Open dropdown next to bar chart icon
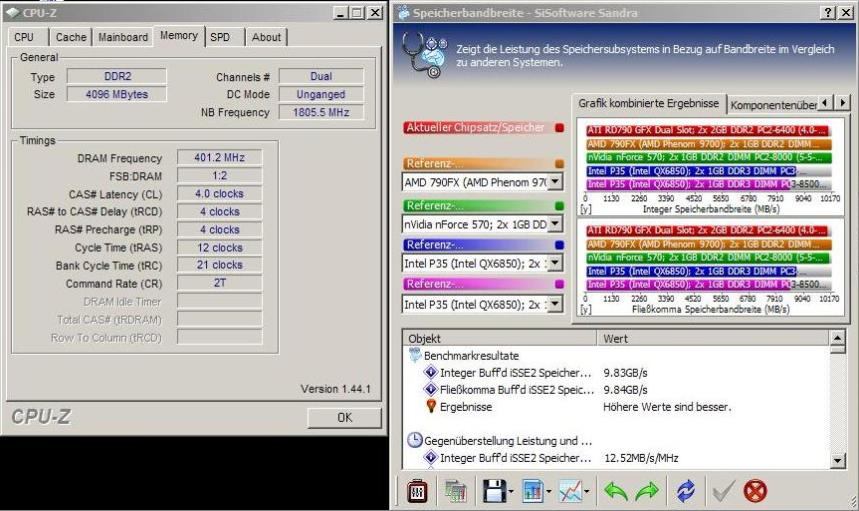This screenshot has width=859, height=511. [548, 492]
